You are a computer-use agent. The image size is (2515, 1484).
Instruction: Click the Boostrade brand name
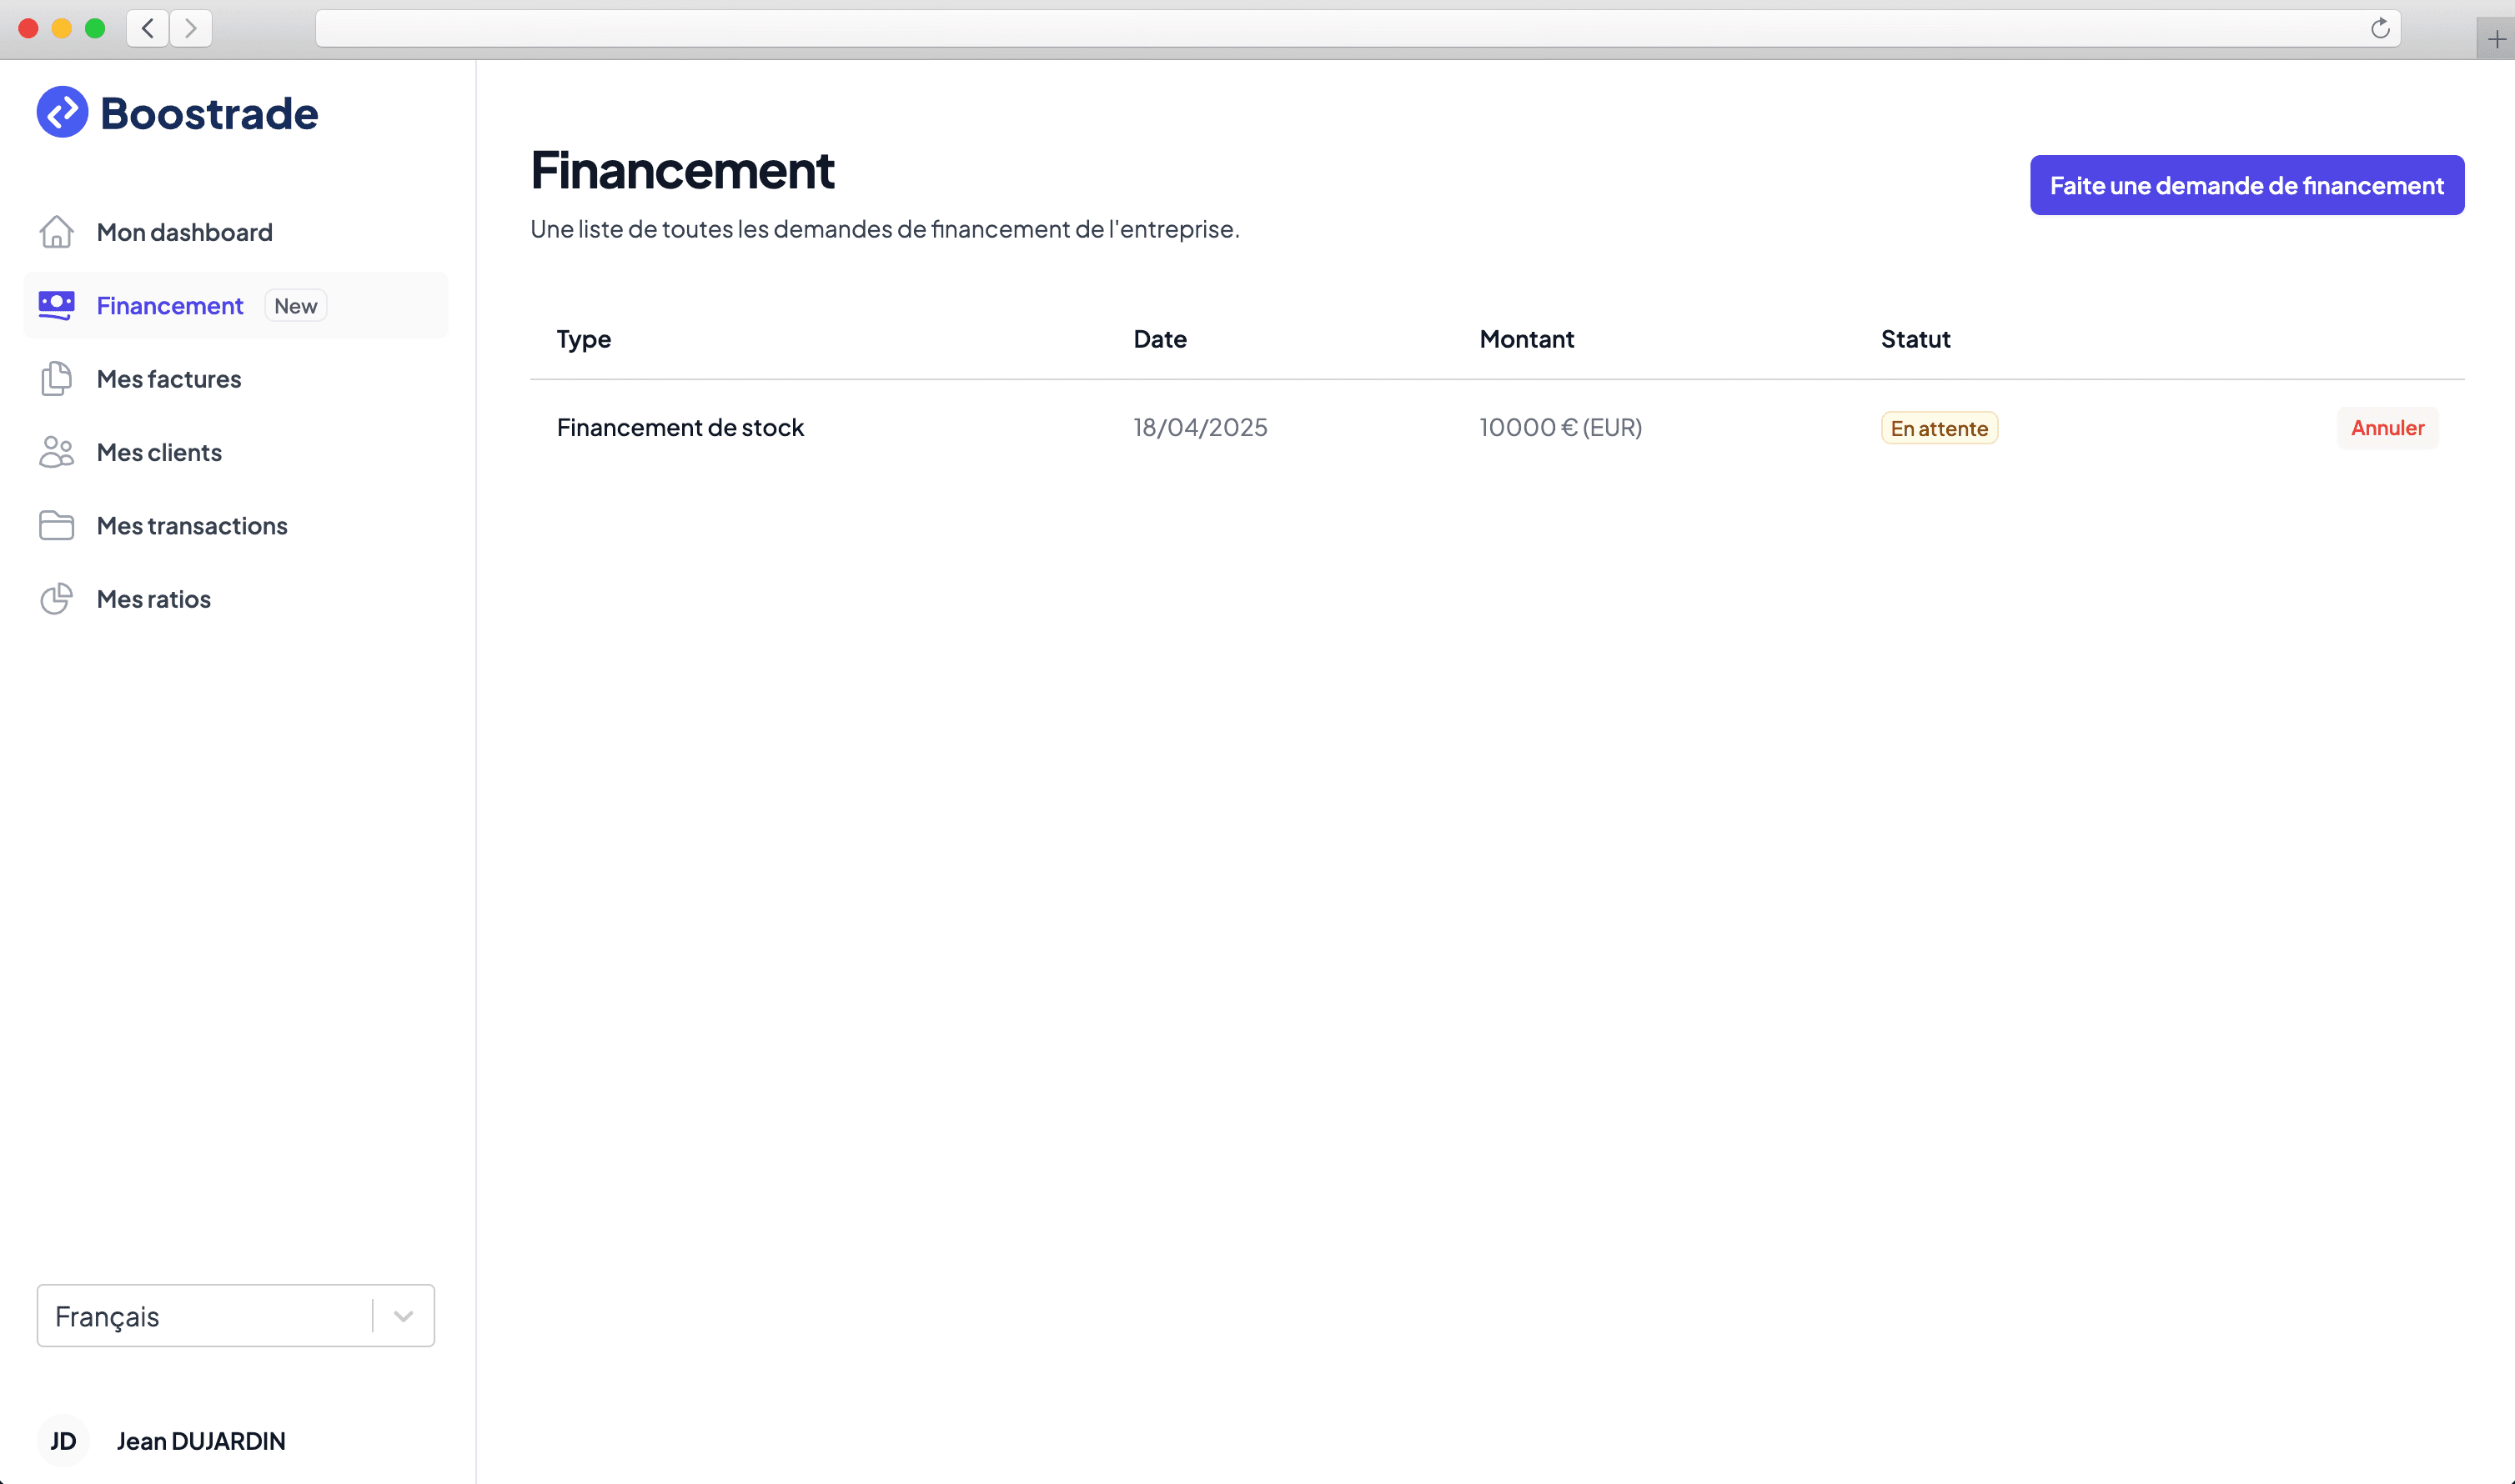[209, 113]
